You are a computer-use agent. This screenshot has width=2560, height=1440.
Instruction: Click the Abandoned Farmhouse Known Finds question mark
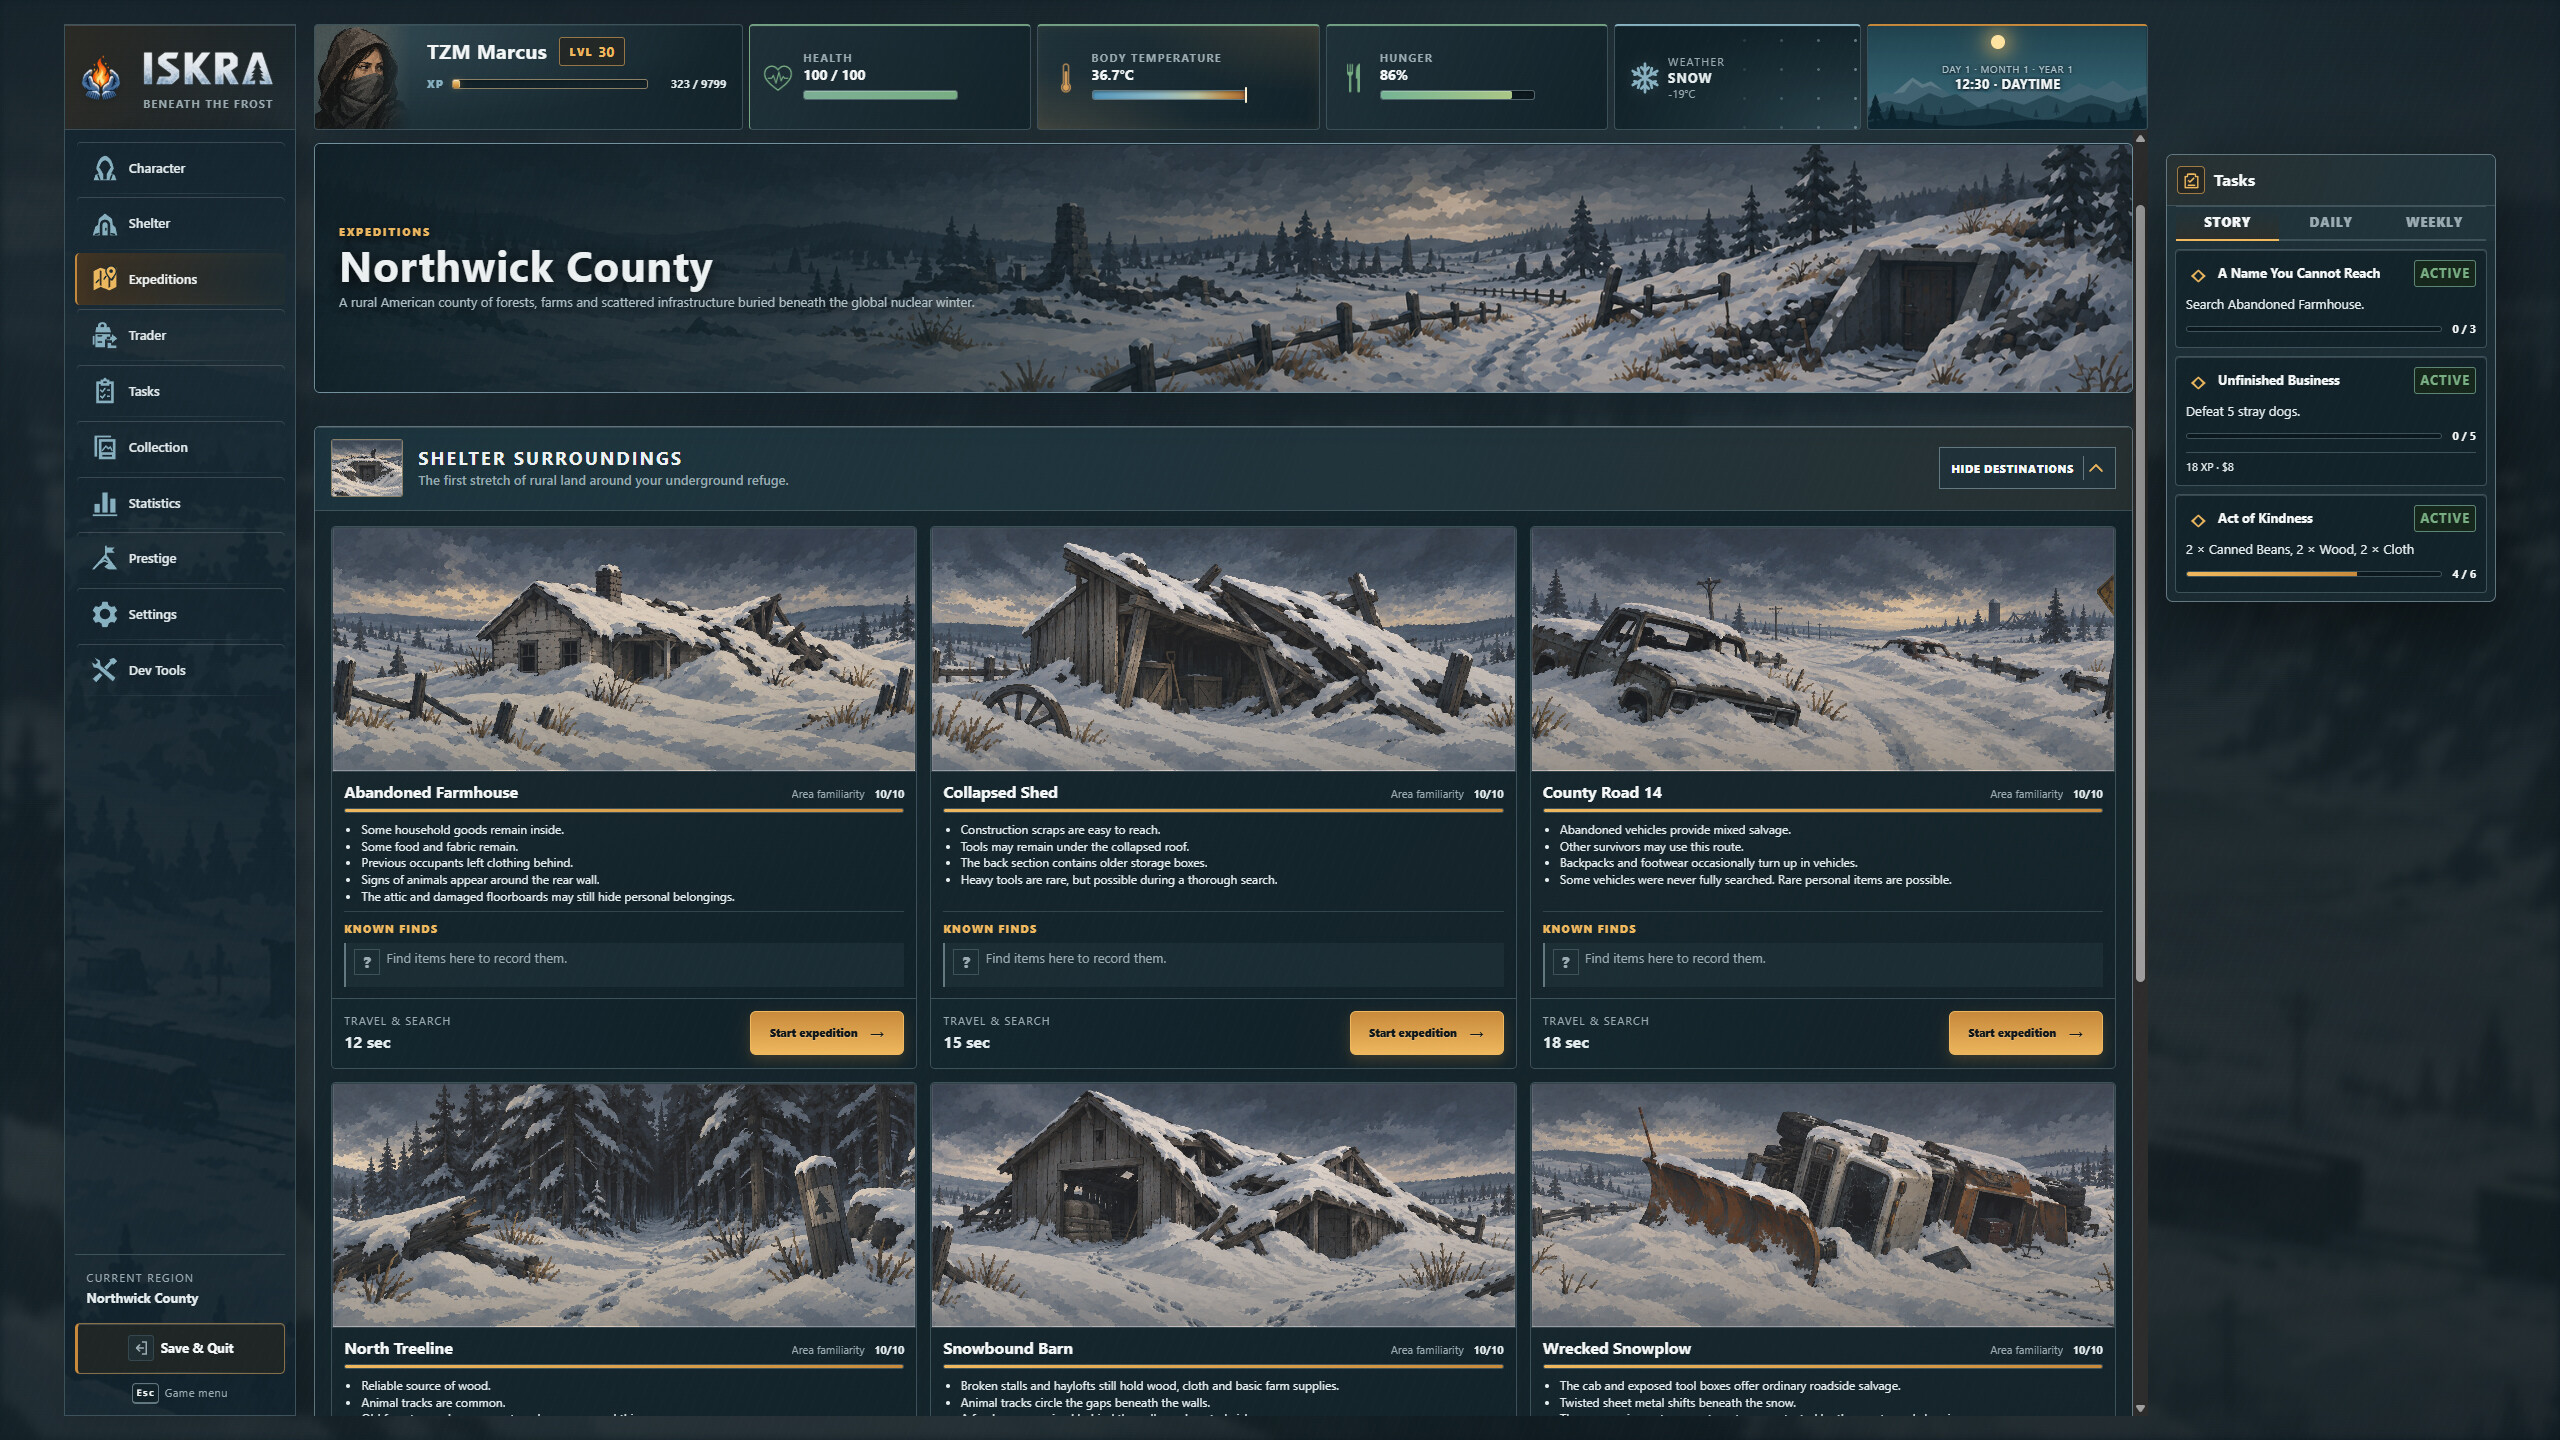point(367,962)
